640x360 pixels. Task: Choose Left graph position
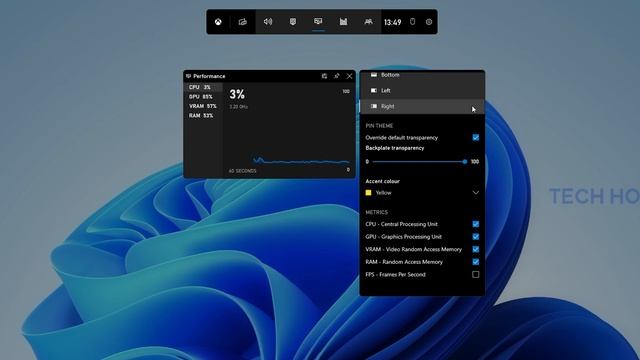coord(422,91)
